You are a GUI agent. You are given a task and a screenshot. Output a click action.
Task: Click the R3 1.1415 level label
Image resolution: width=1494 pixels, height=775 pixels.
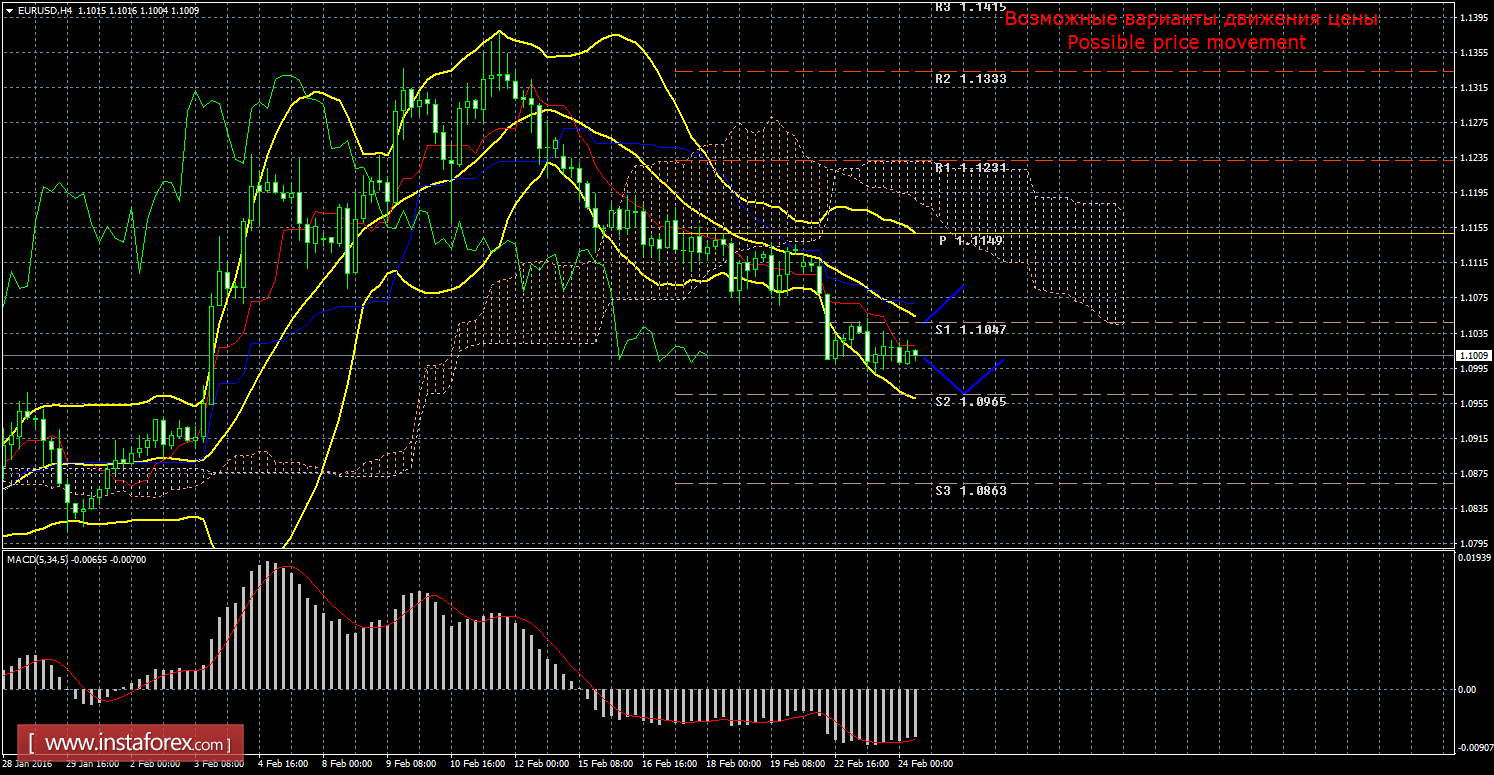point(970,6)
